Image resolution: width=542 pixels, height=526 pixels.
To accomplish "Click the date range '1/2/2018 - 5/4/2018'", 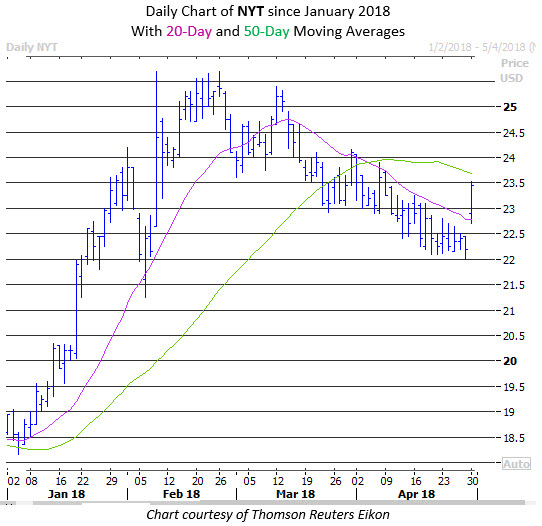I will [x=477, y=47].
